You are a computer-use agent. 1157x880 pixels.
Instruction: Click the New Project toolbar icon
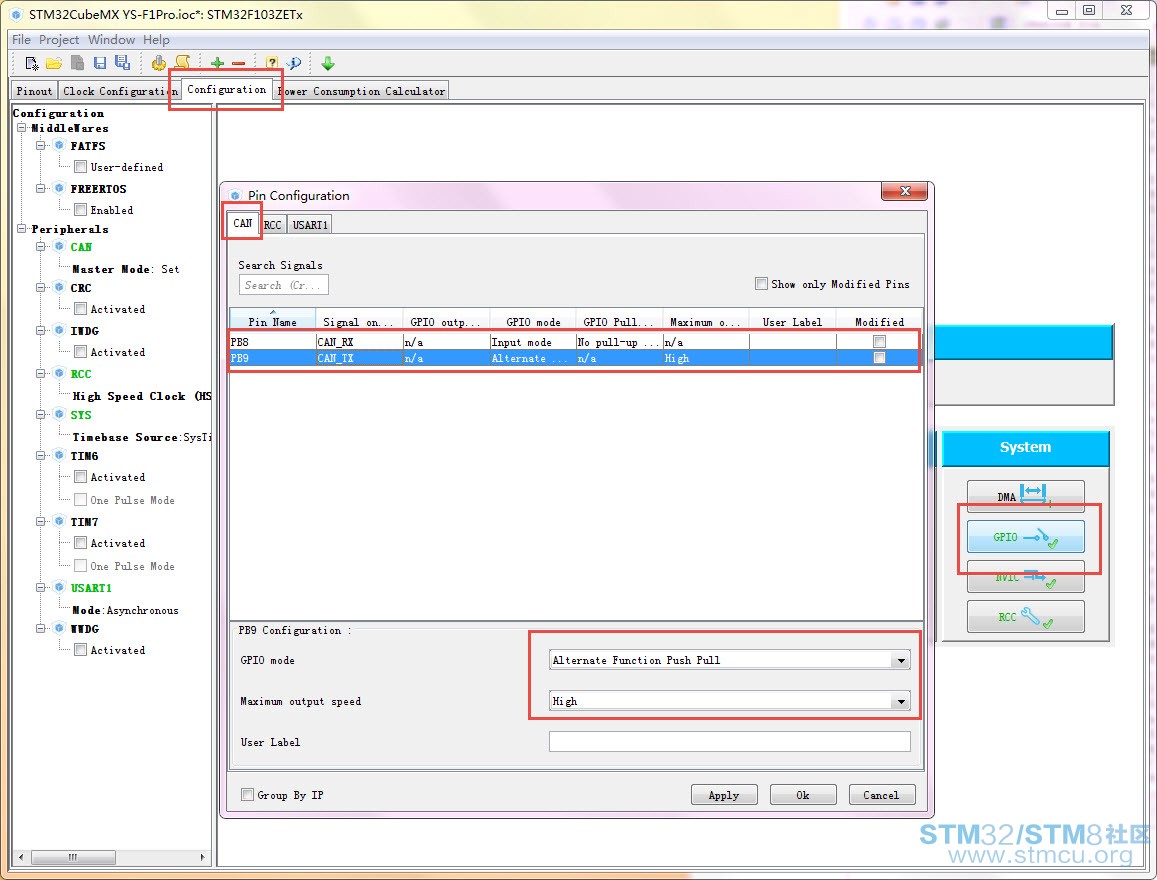click(x=32, y=63)
